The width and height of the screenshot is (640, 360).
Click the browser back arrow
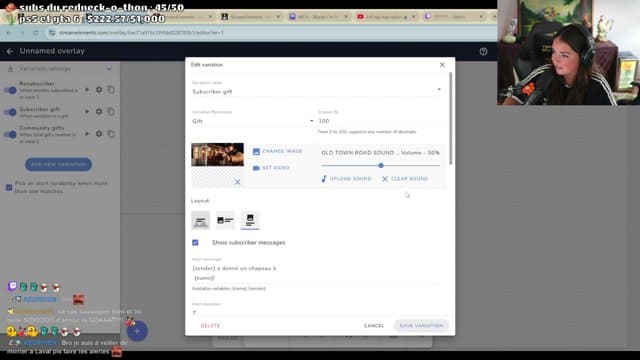coord(9,33)
